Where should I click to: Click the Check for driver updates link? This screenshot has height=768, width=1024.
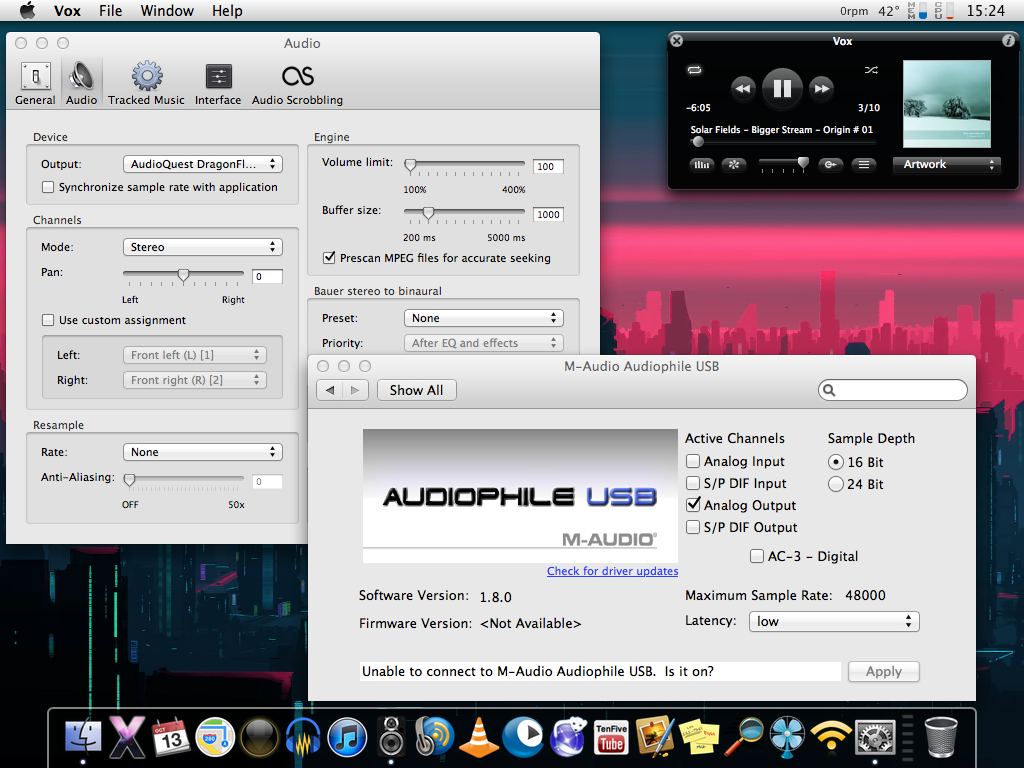(613, 571)
